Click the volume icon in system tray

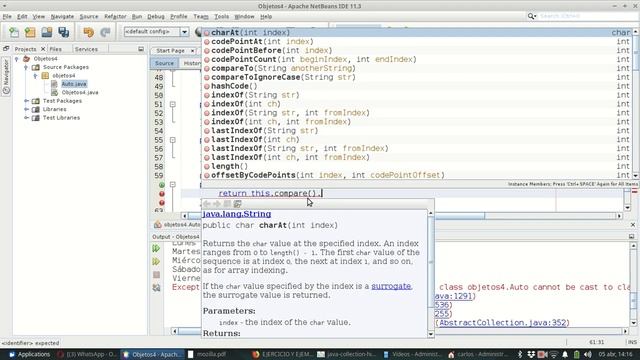587,354
